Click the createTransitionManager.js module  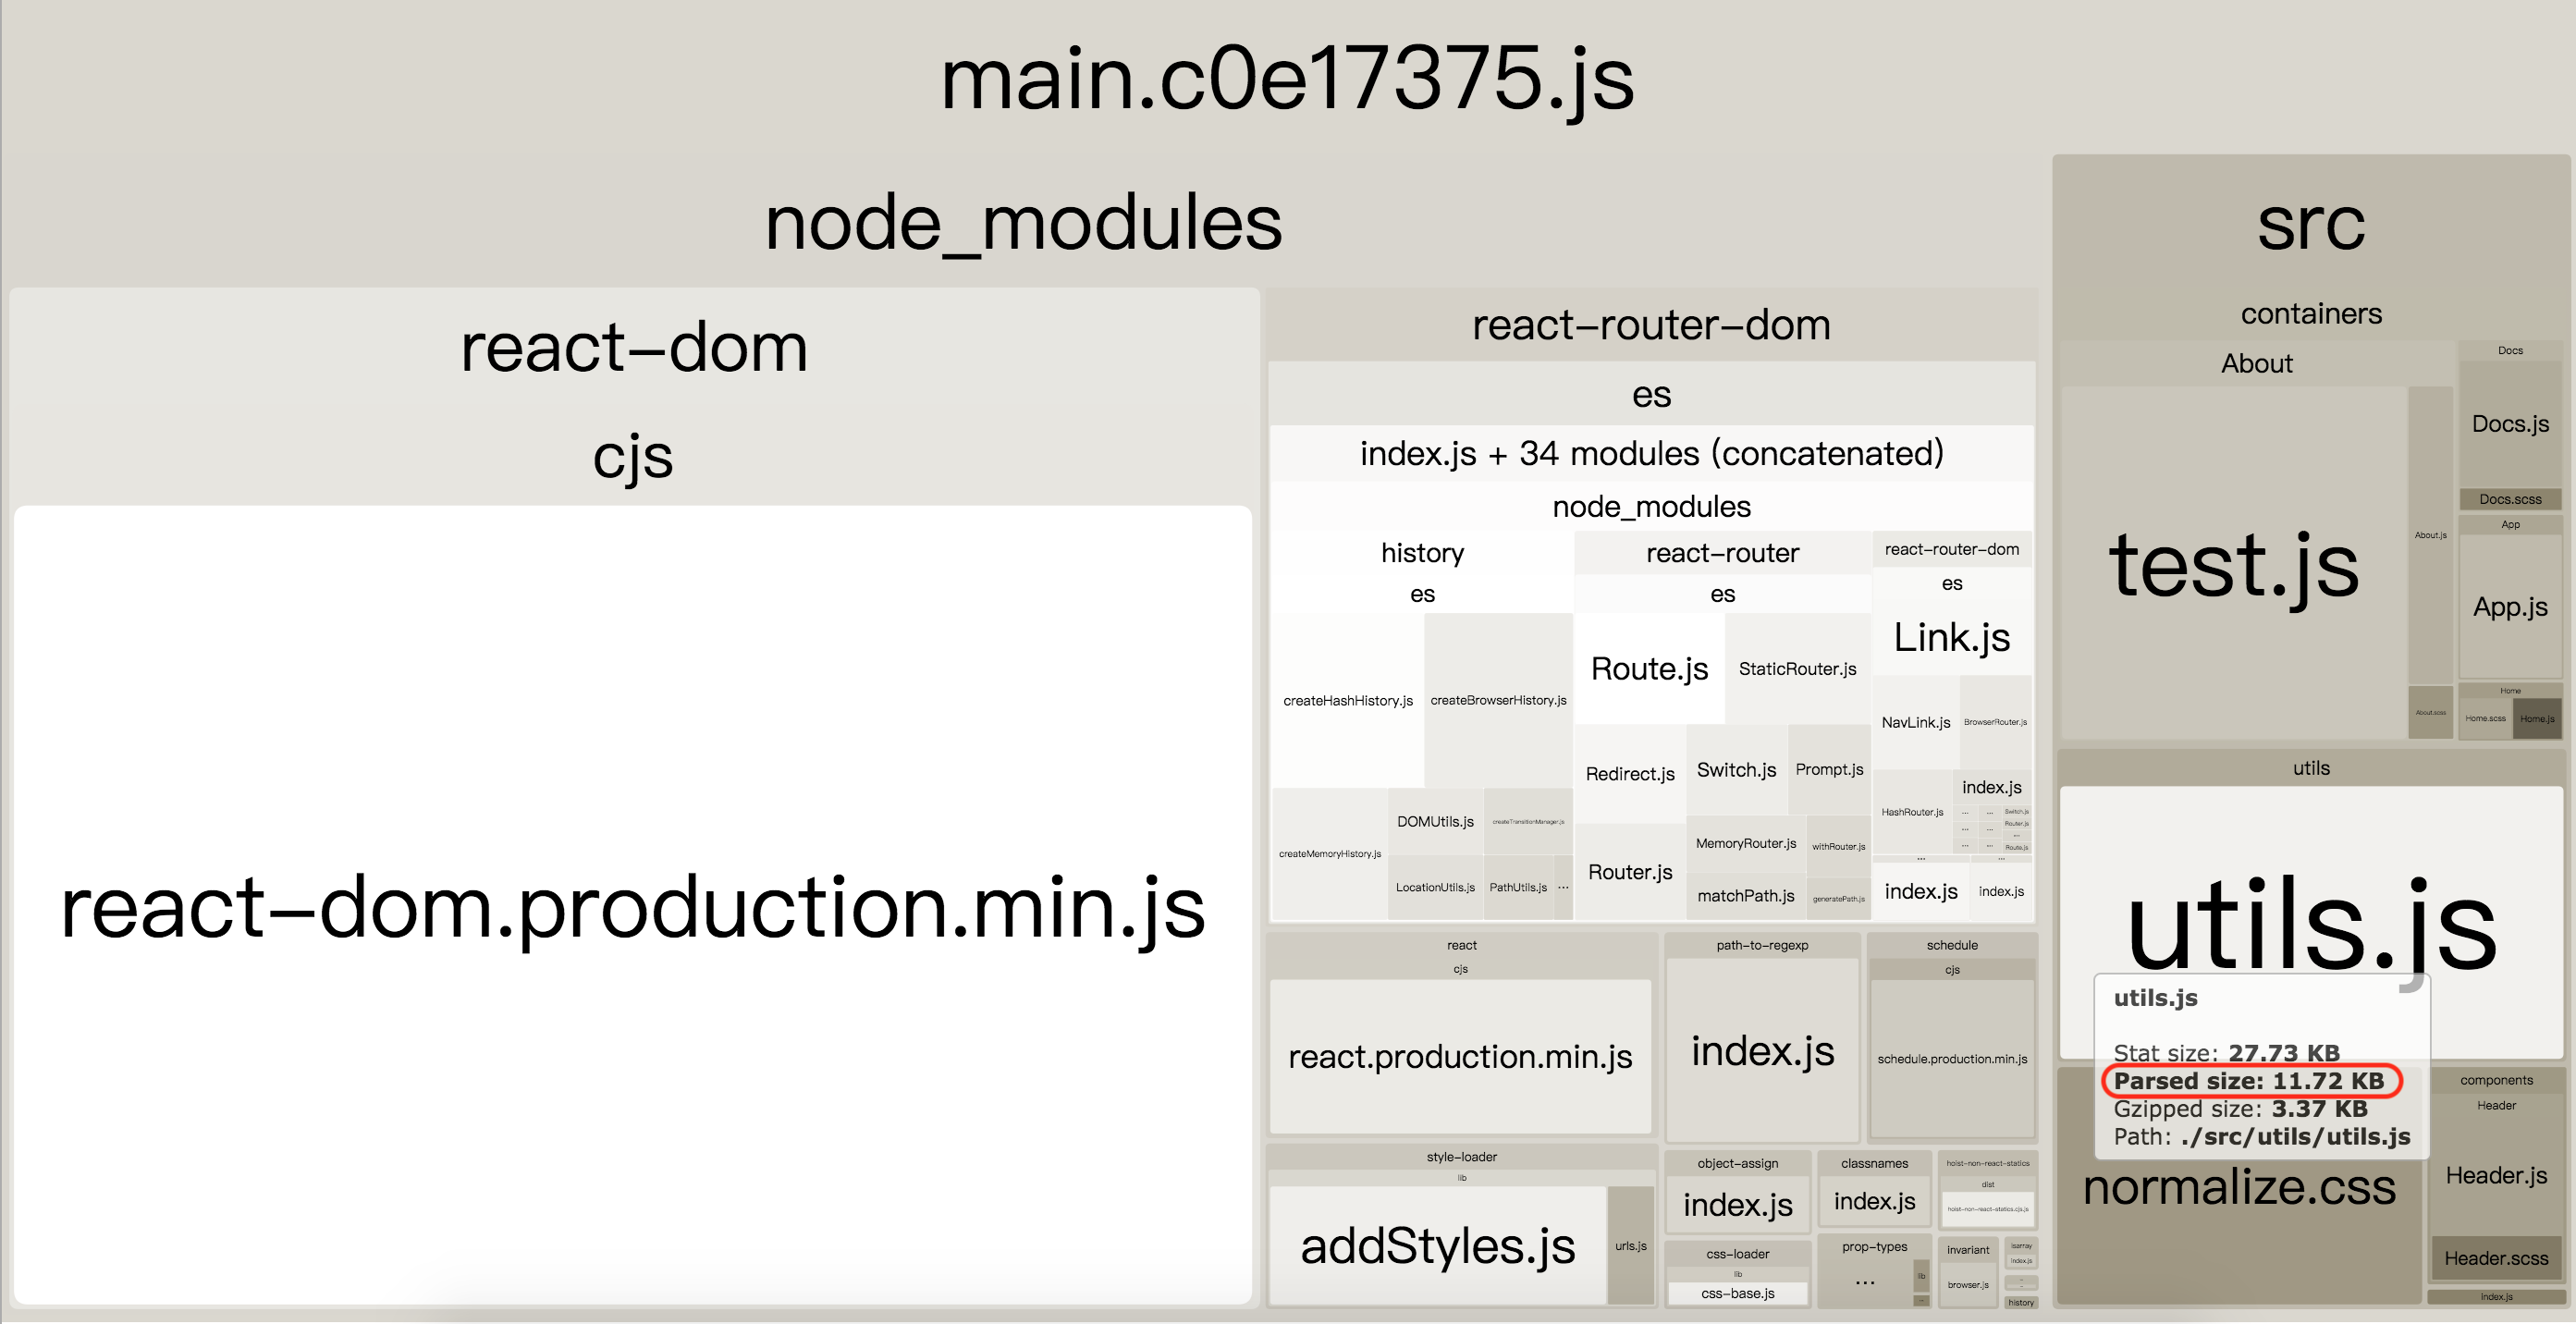[1528, 821]
